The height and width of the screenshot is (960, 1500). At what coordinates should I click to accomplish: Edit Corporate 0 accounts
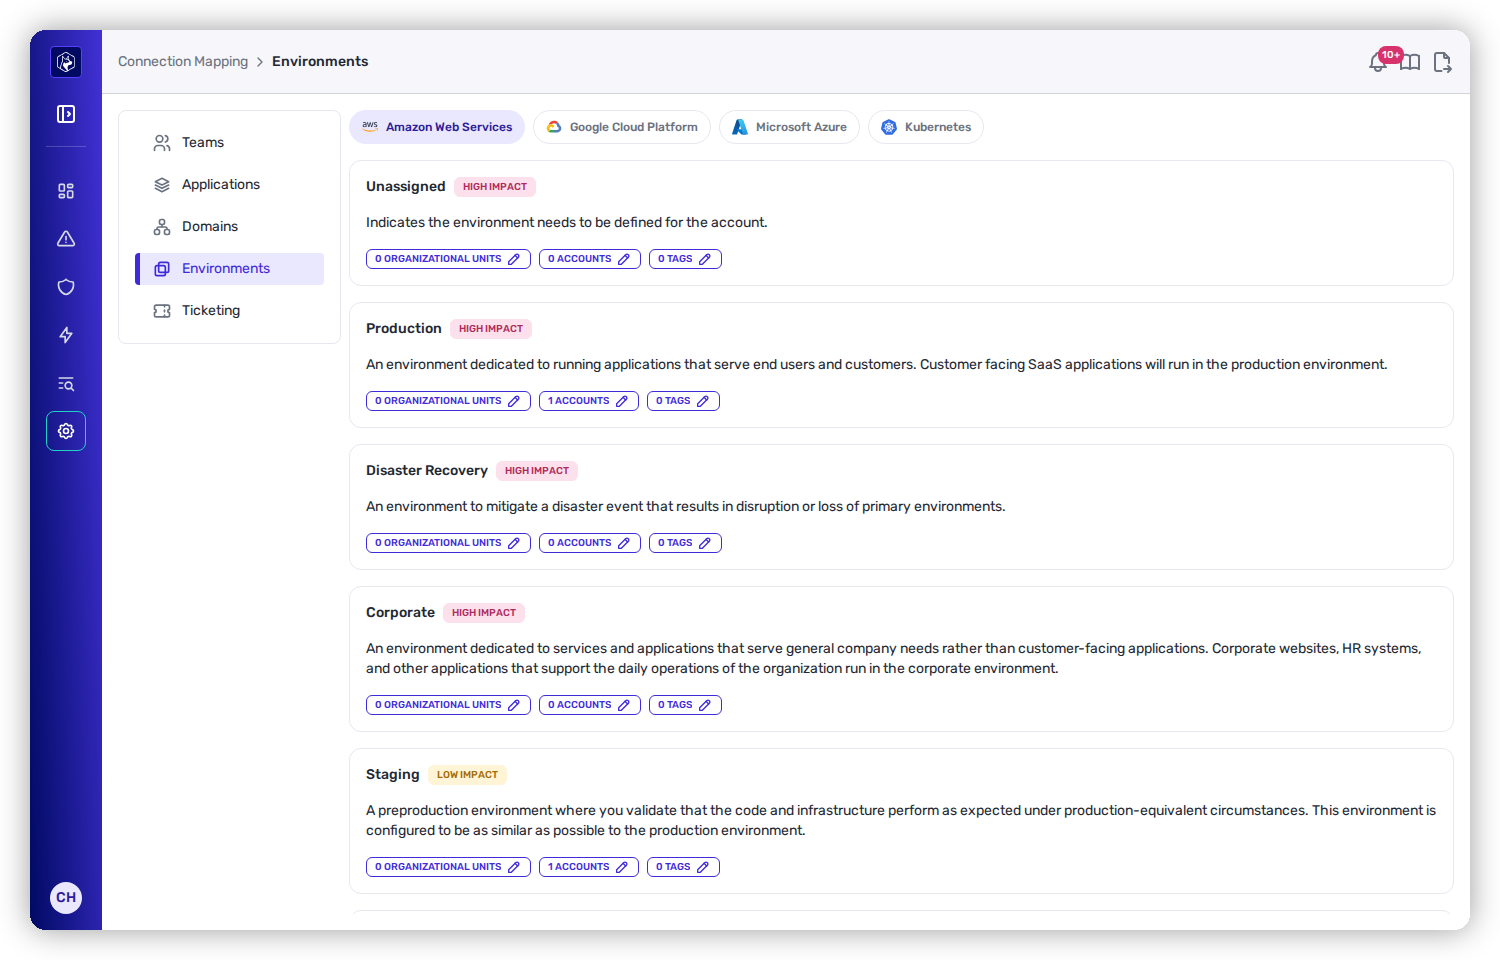[590, 705]
